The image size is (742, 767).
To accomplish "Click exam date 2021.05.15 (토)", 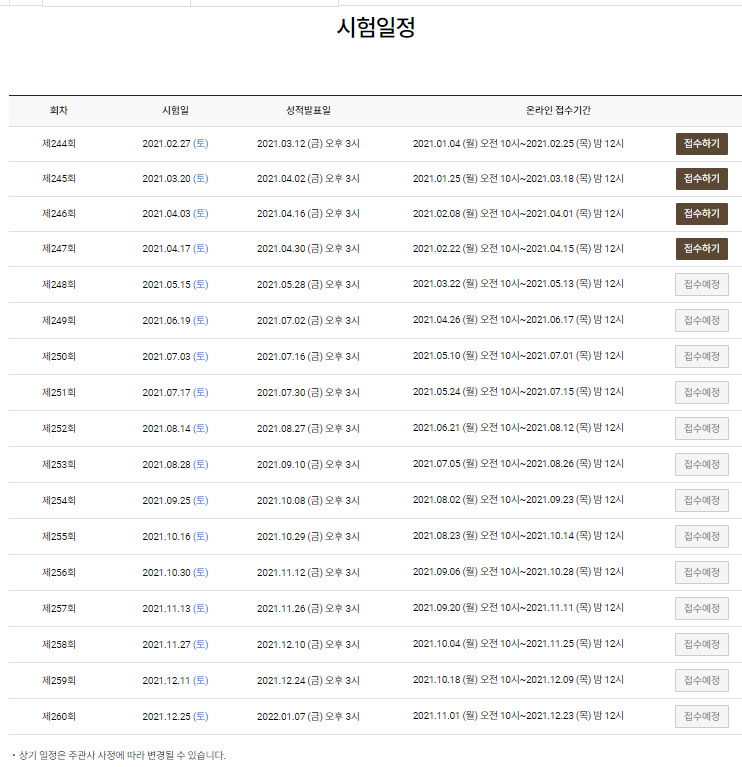I will 175,284.
